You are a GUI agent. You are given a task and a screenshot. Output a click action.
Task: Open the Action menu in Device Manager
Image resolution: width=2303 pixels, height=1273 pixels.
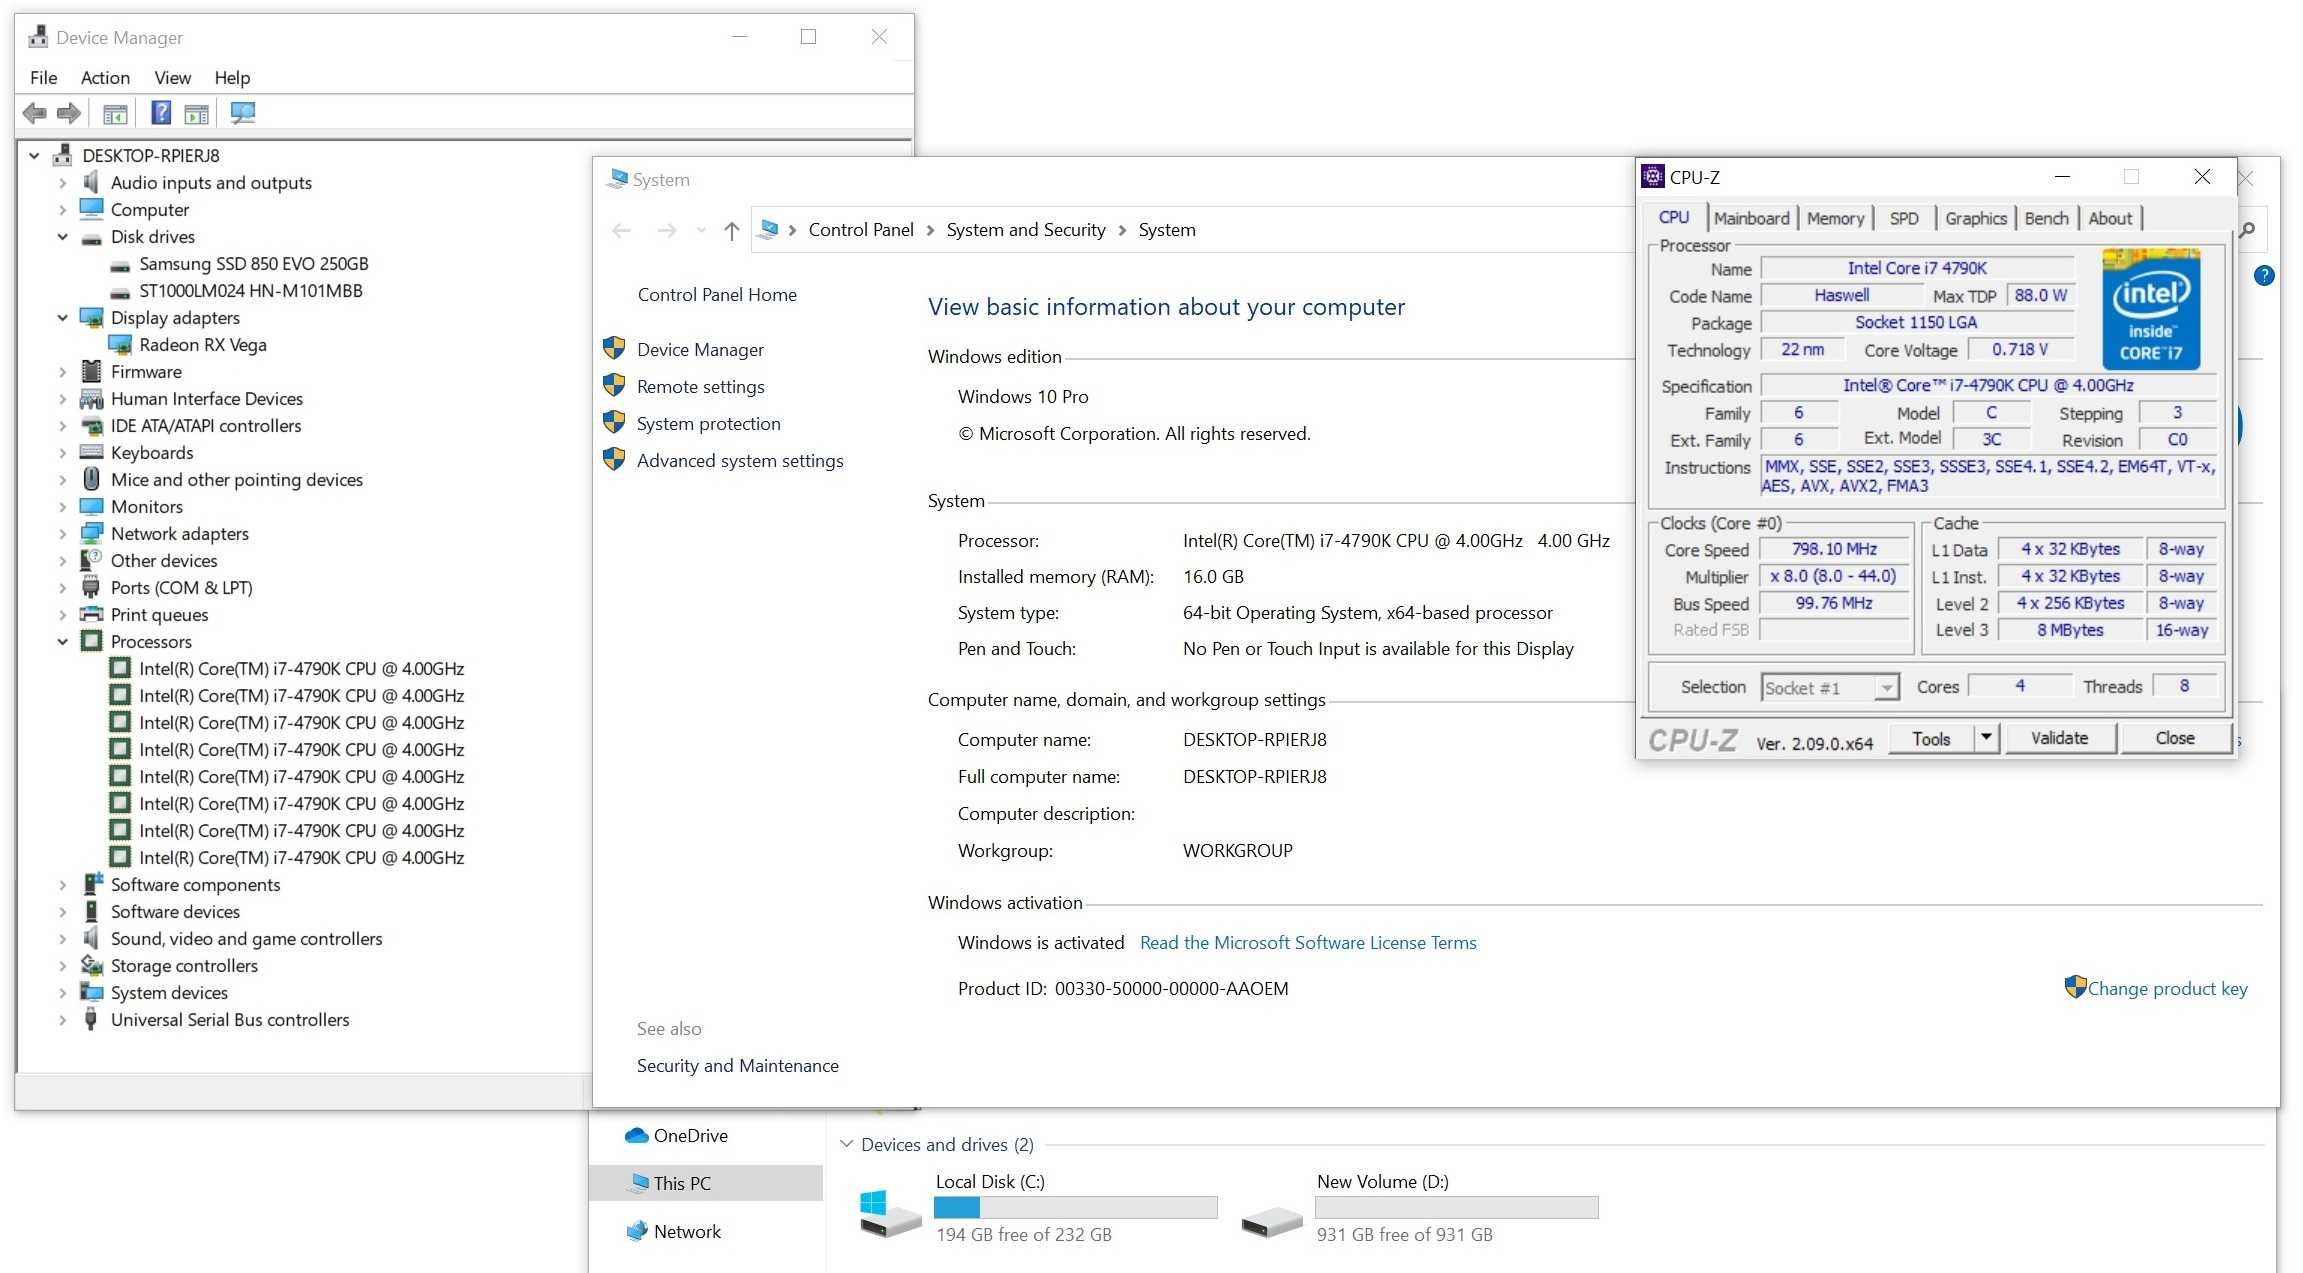click(x=105, y=77)
